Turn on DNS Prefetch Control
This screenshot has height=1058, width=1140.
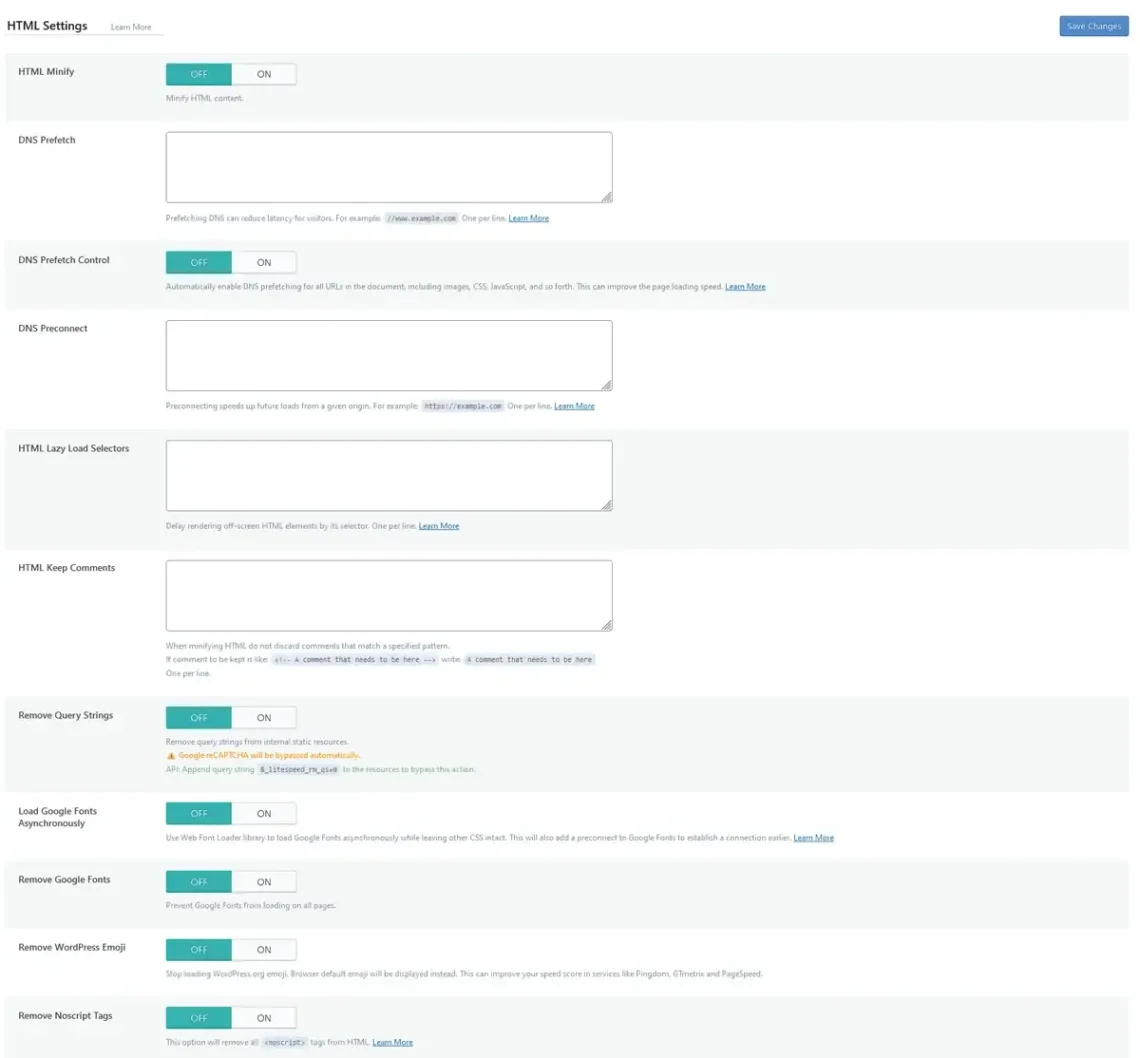point(264,262)
